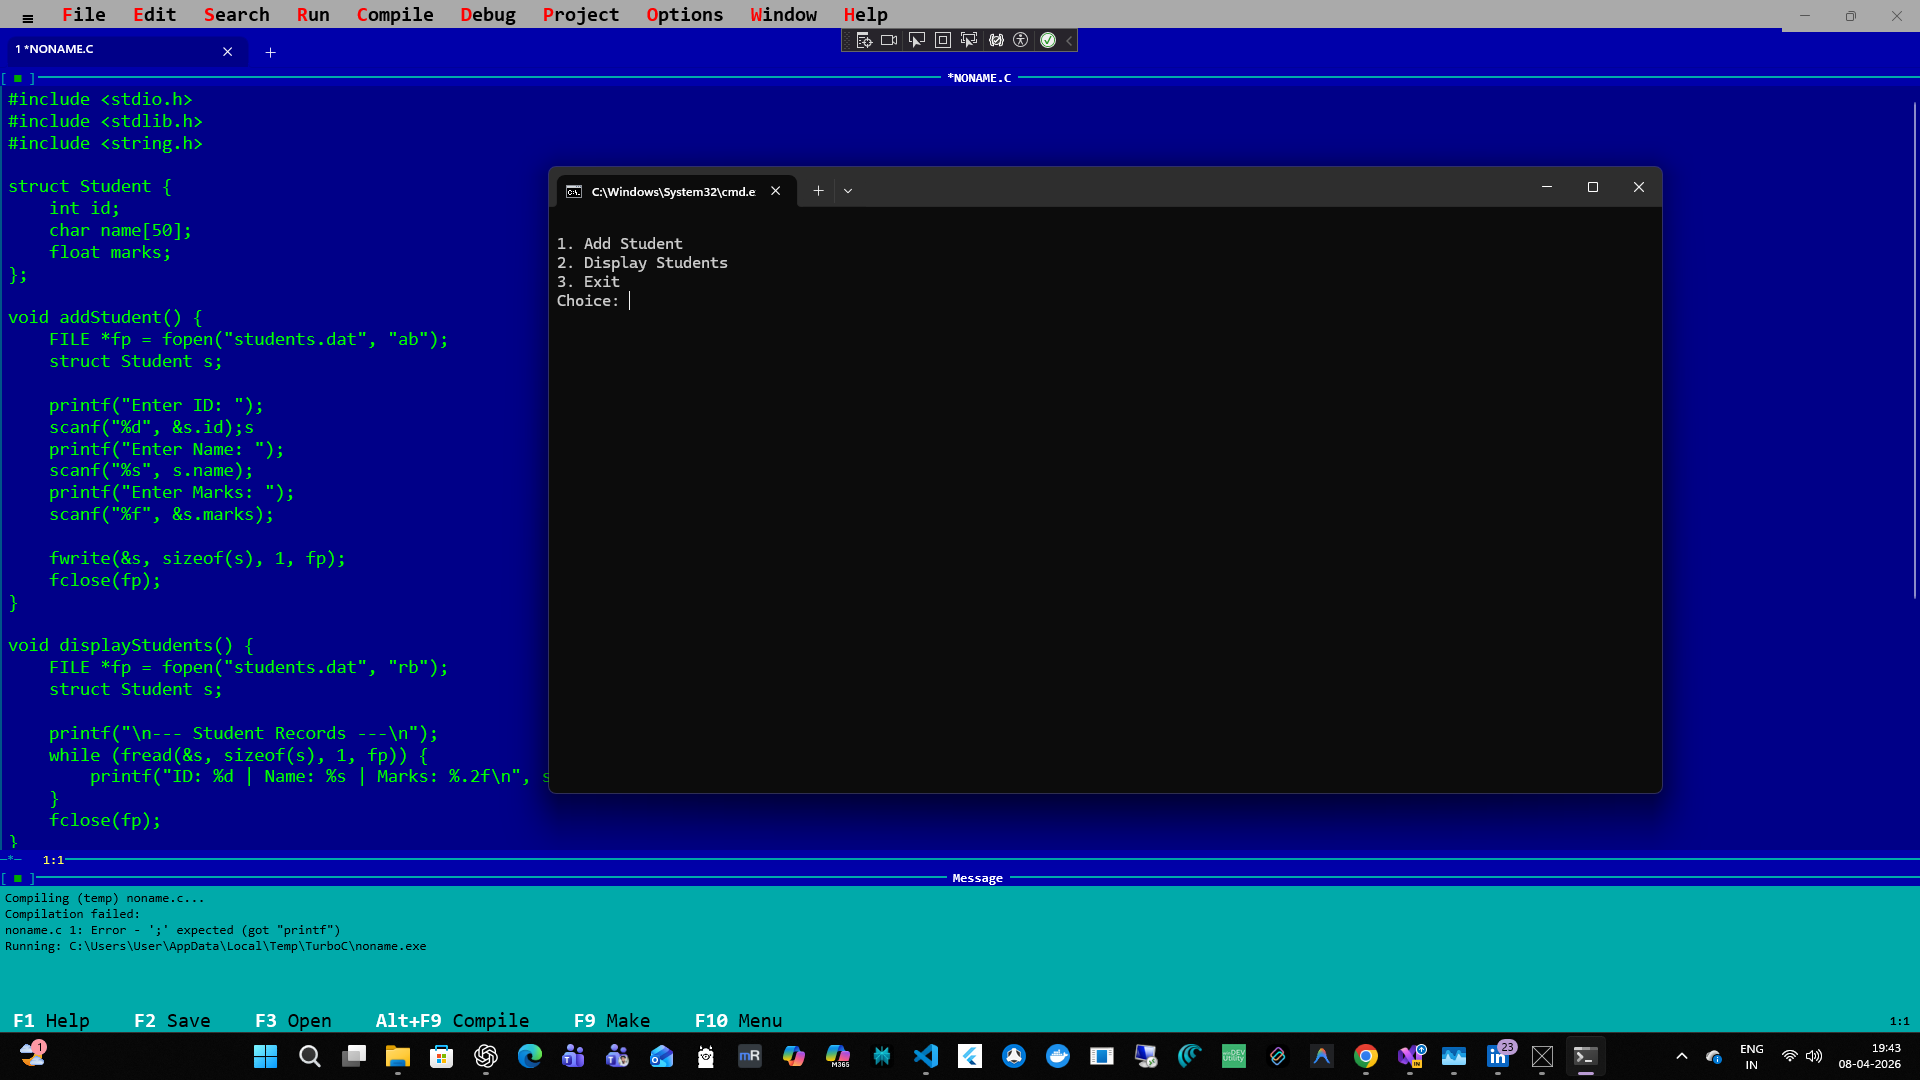
Task: Add a new editor tab with plus
Action: tap(270, 52)
